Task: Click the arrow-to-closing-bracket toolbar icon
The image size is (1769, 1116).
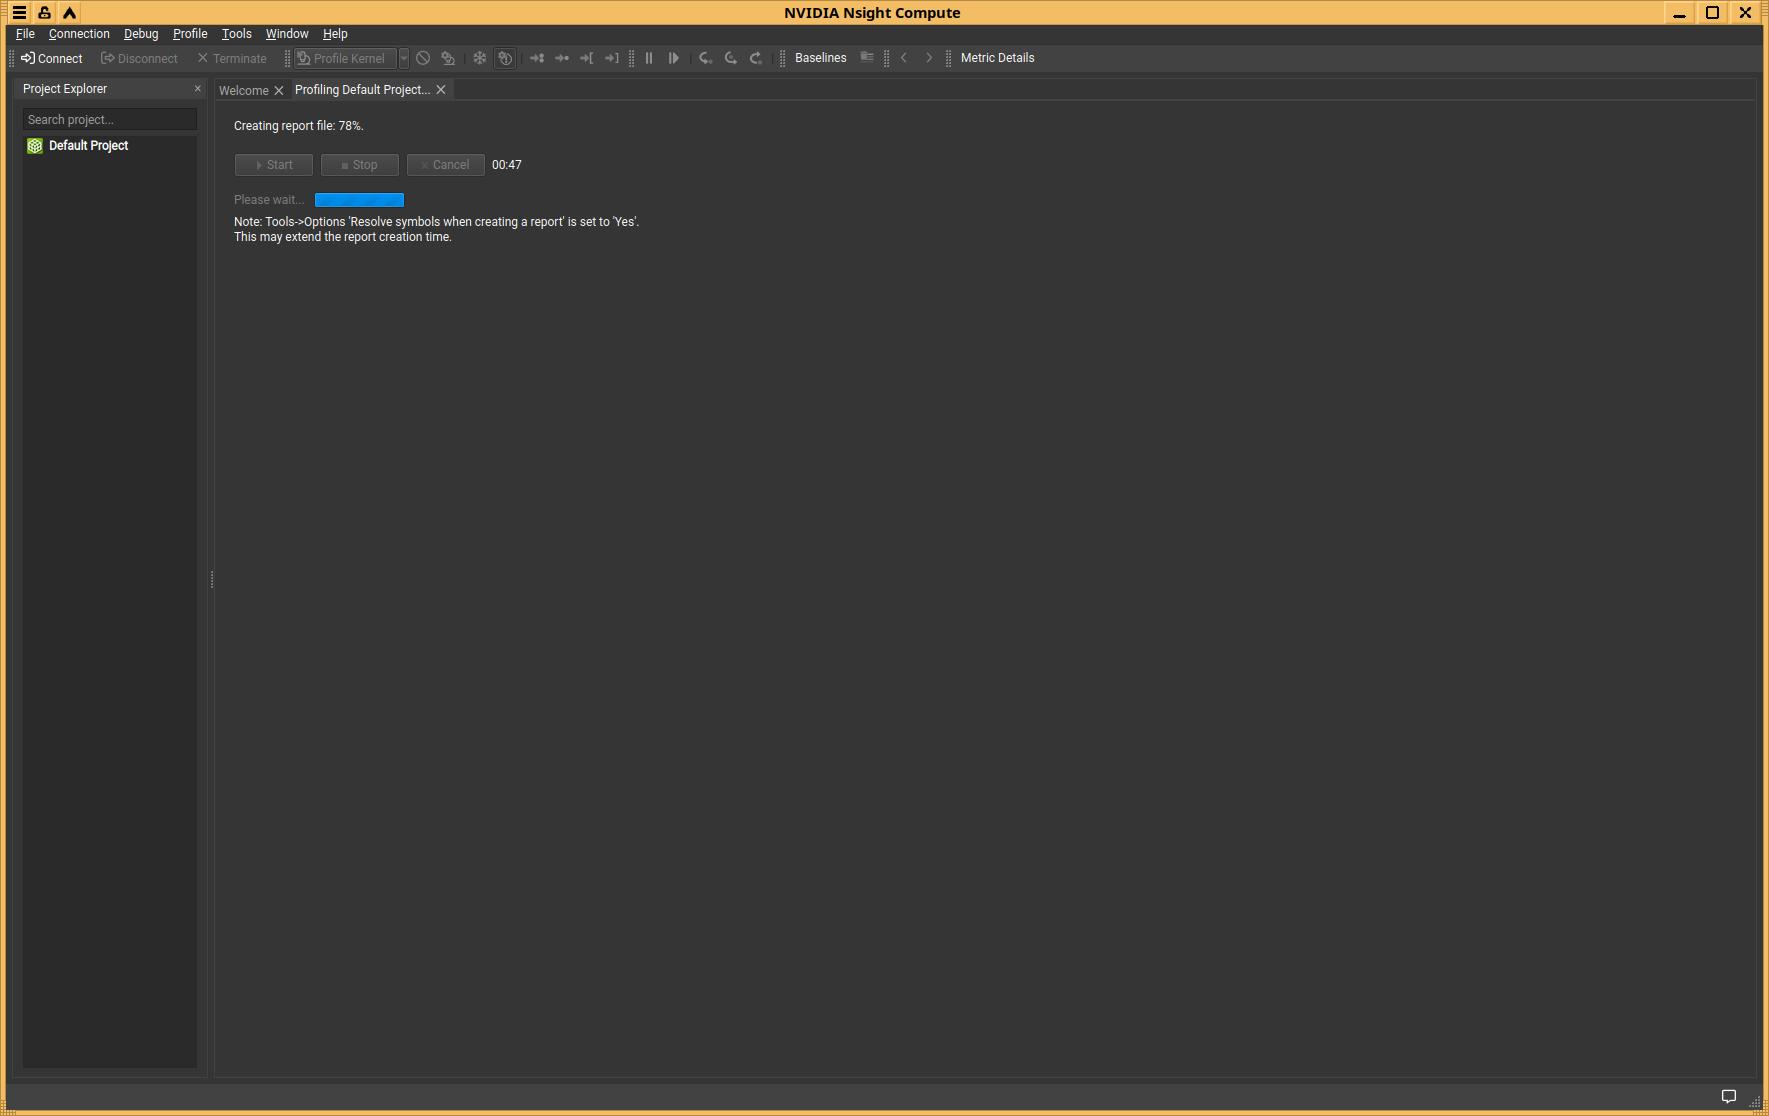Action: tap(612, 58)
